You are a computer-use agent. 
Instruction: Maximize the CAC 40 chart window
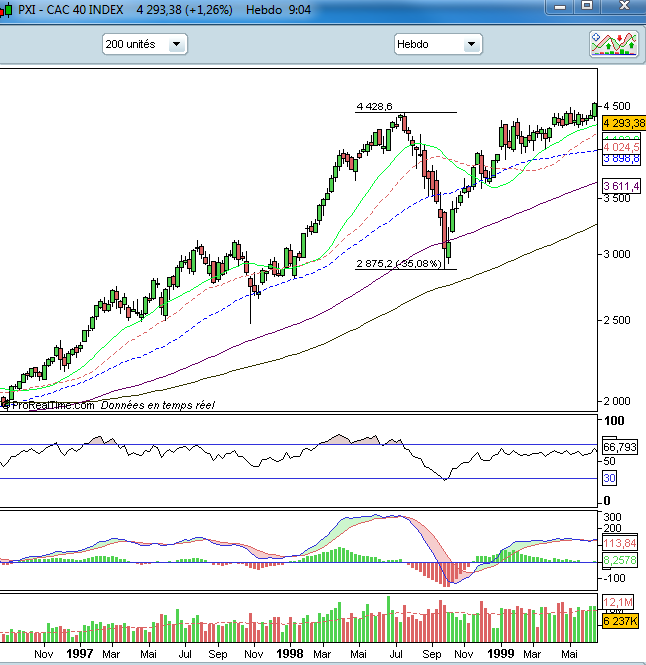(587, 6)
